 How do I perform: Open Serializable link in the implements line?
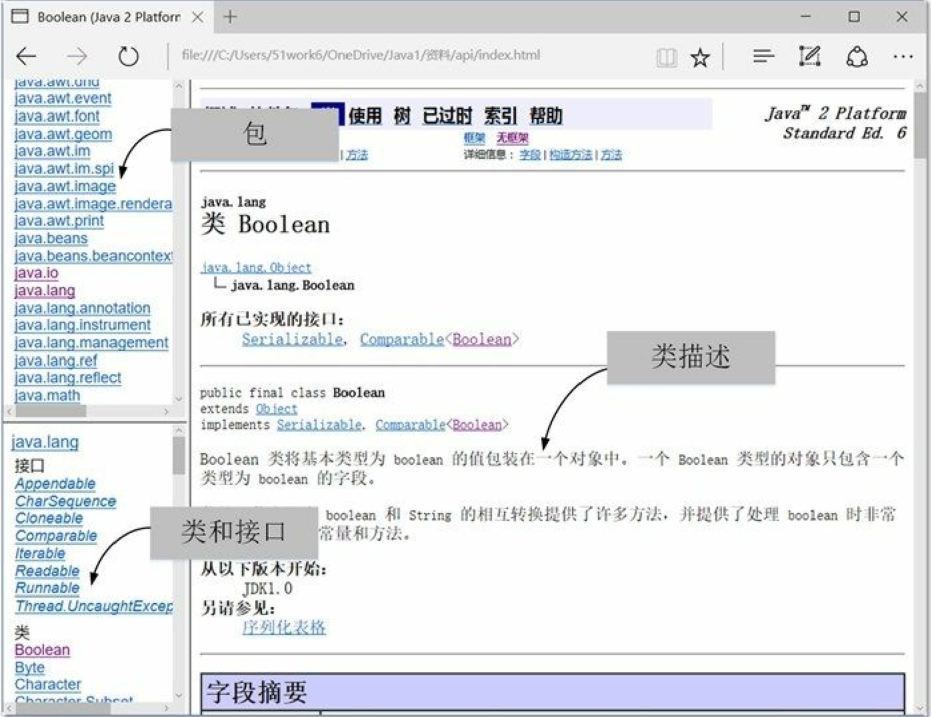point(319,425)
